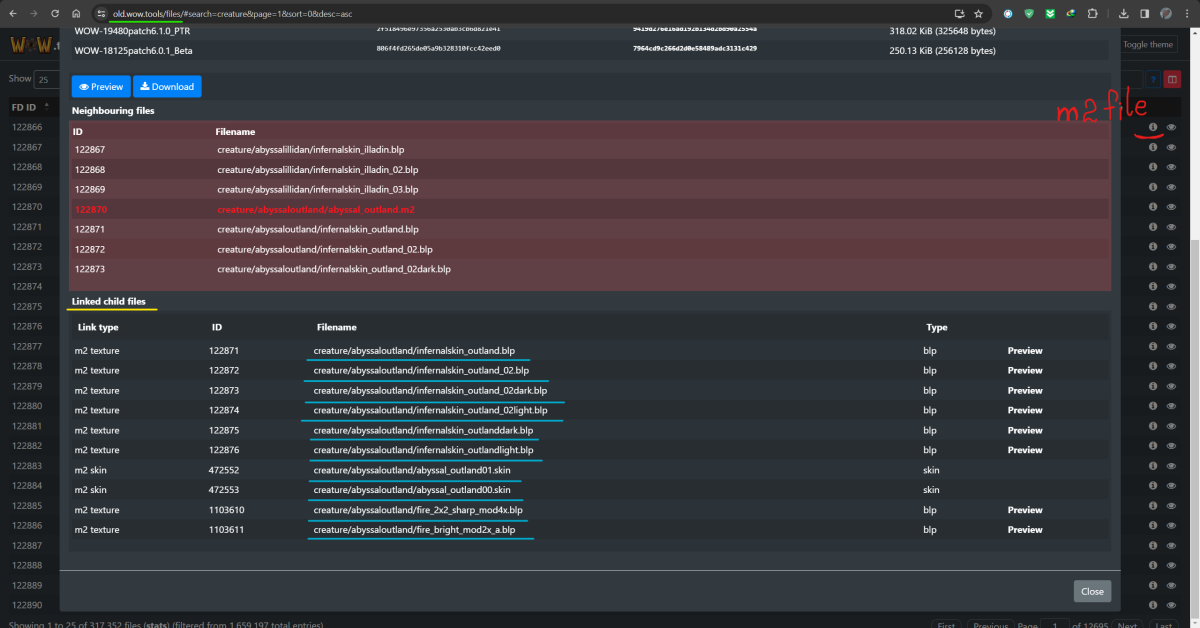Open browser downloads icon in toolbar

[x=1123, y=14]
